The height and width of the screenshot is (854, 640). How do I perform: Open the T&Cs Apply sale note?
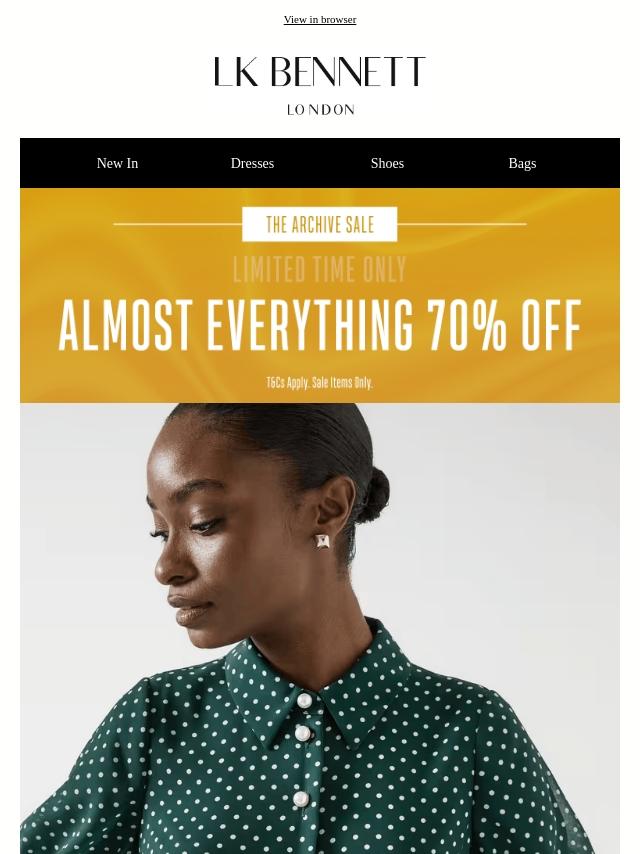(320, 382)
